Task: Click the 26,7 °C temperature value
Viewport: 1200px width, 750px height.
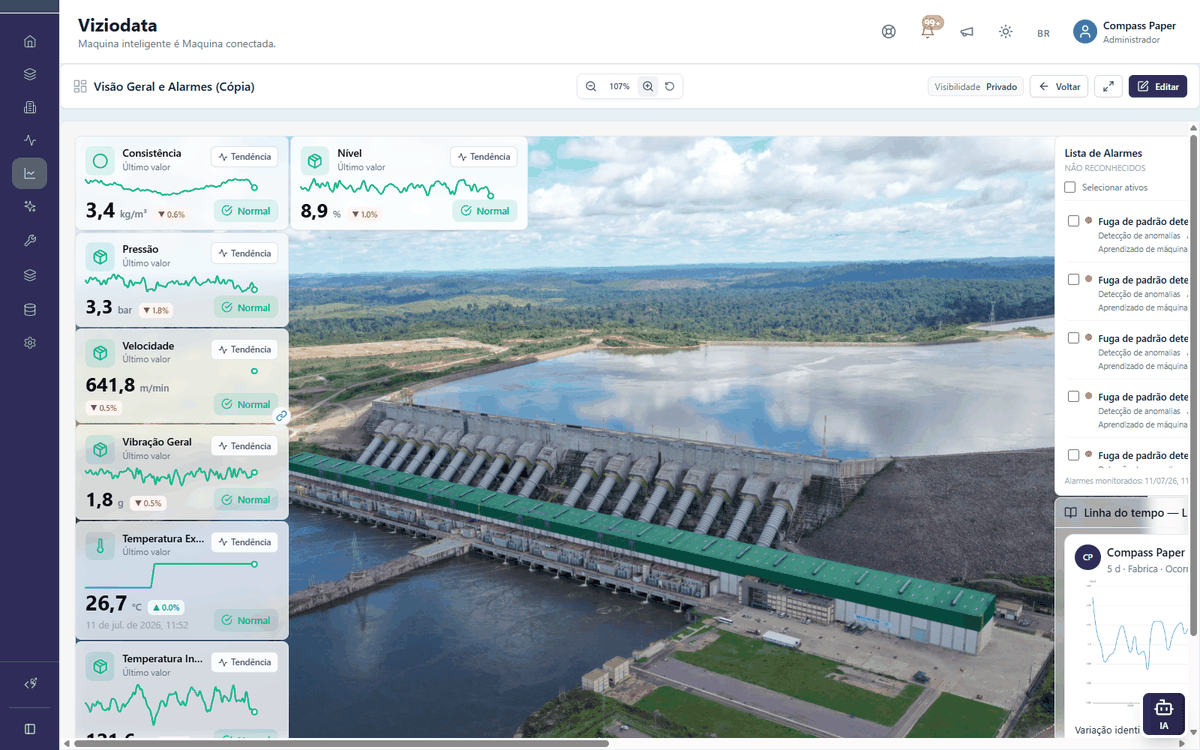Action: pyautogui.click(x=114, y=604)
